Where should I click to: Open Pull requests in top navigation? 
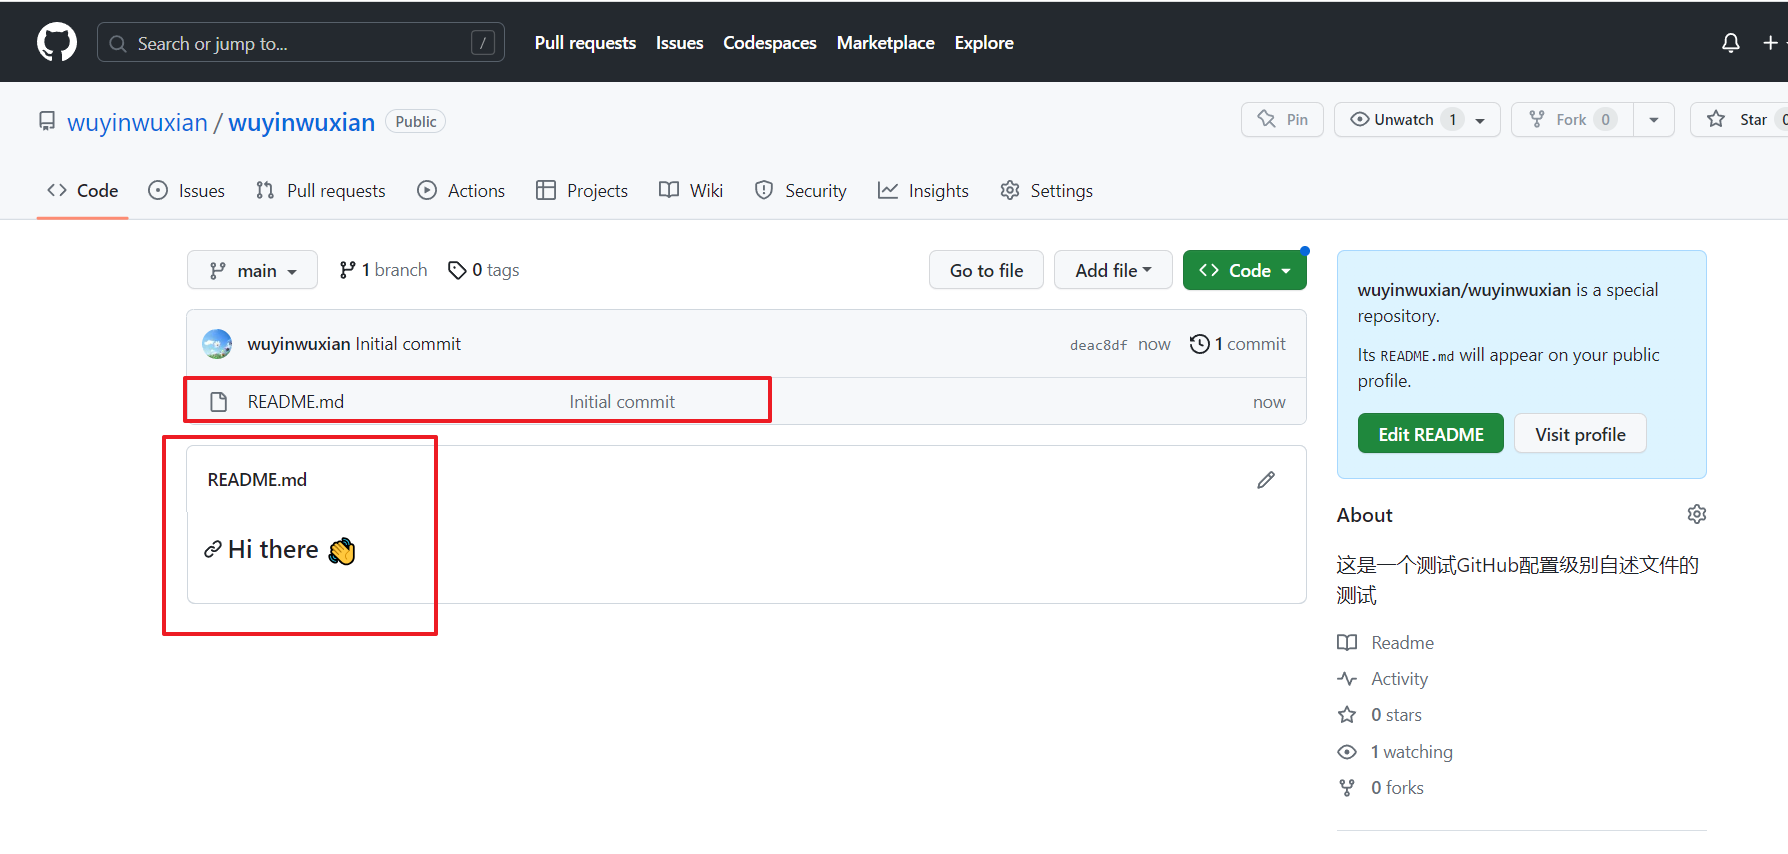pos(585,43)
